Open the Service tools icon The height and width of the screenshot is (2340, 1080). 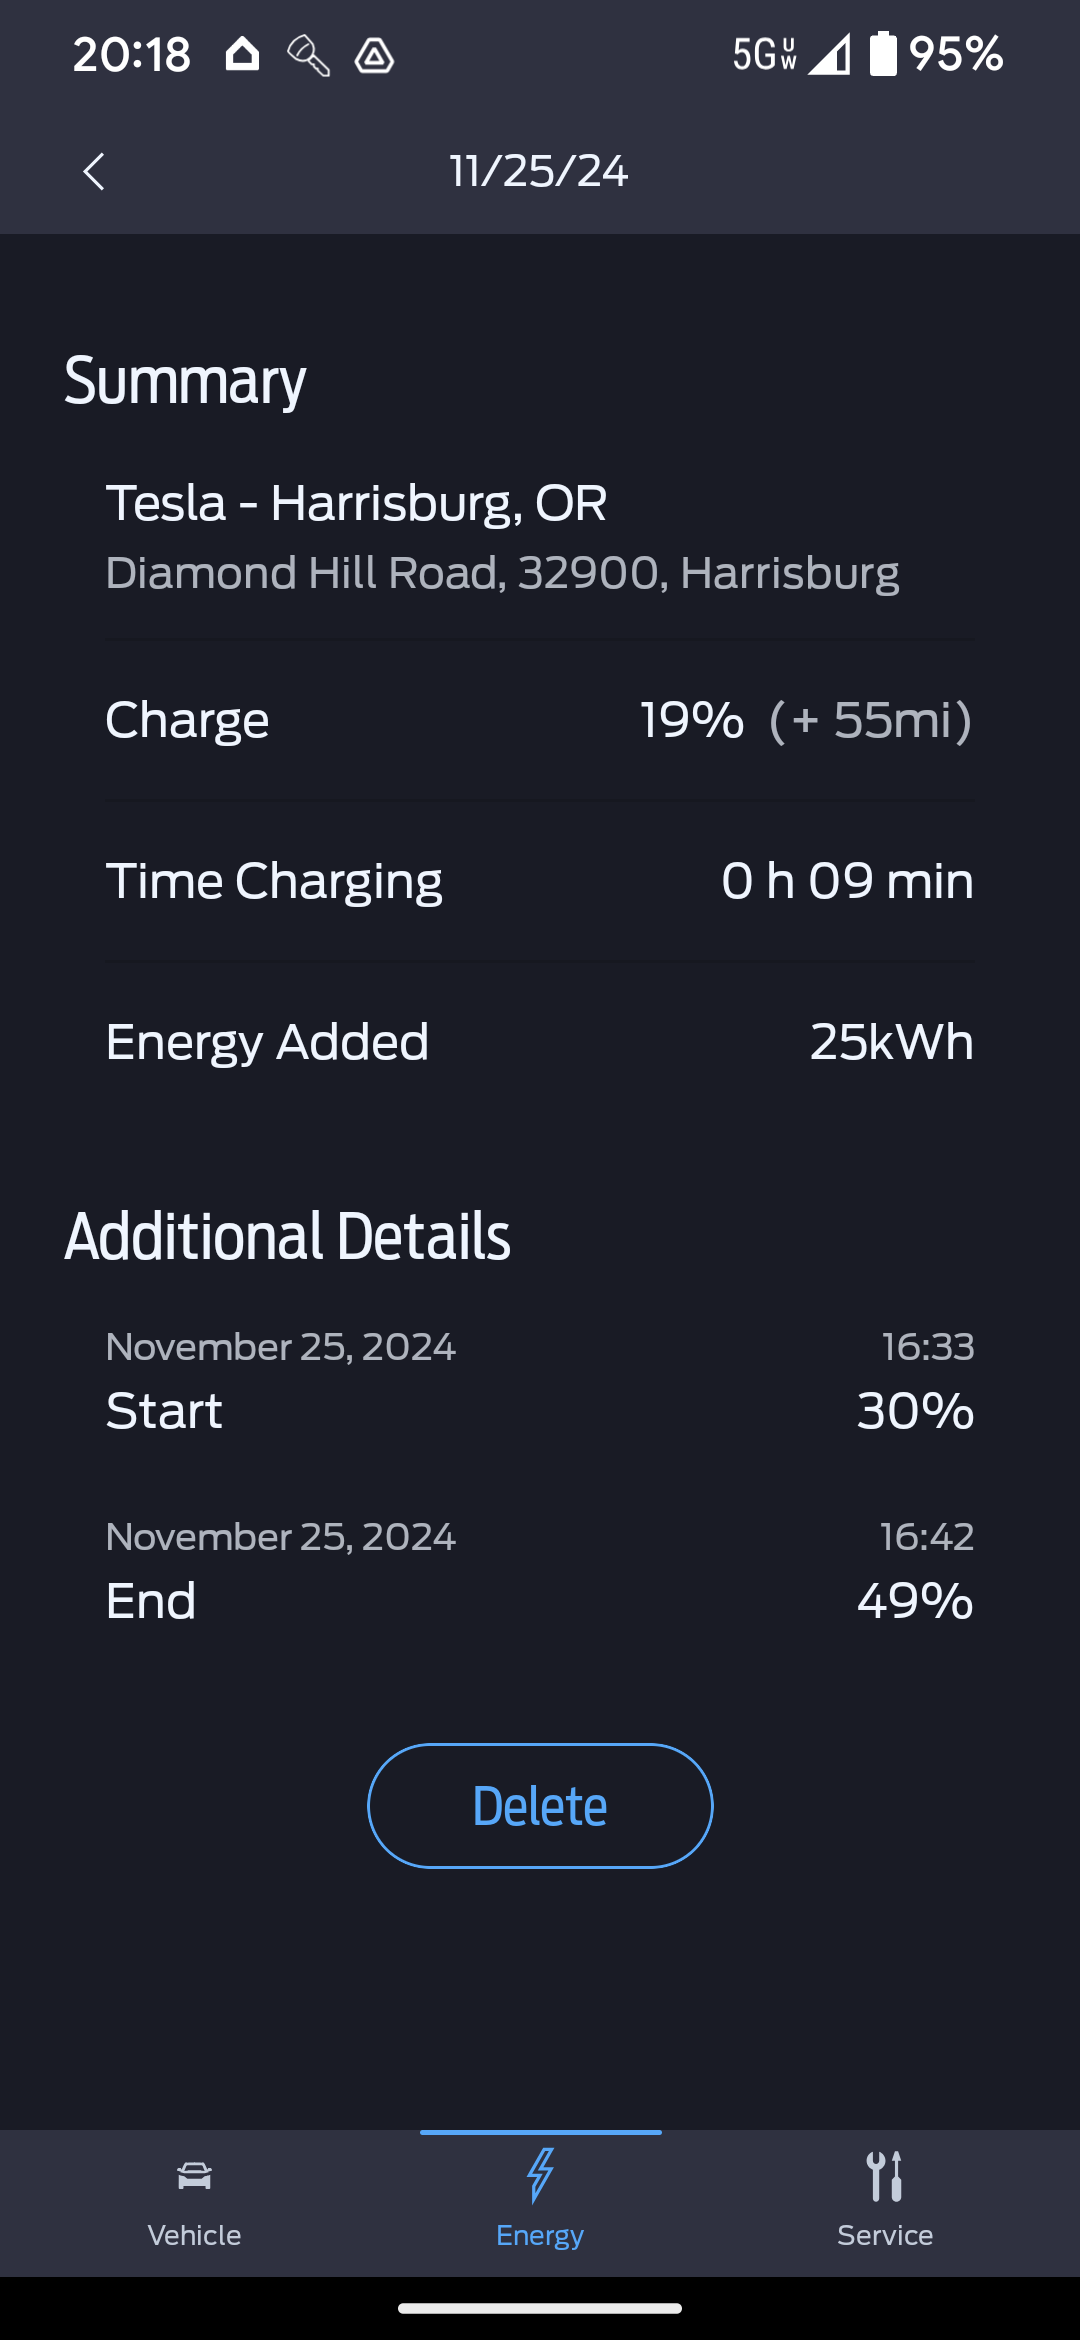pyautogui.click(x=885, y=2175)
